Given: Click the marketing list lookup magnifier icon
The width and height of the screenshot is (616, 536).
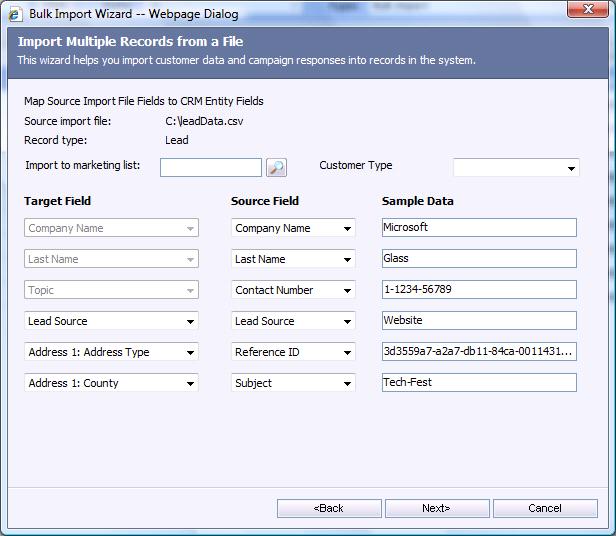Looking at the screenshot, I should tap(276, 167).
